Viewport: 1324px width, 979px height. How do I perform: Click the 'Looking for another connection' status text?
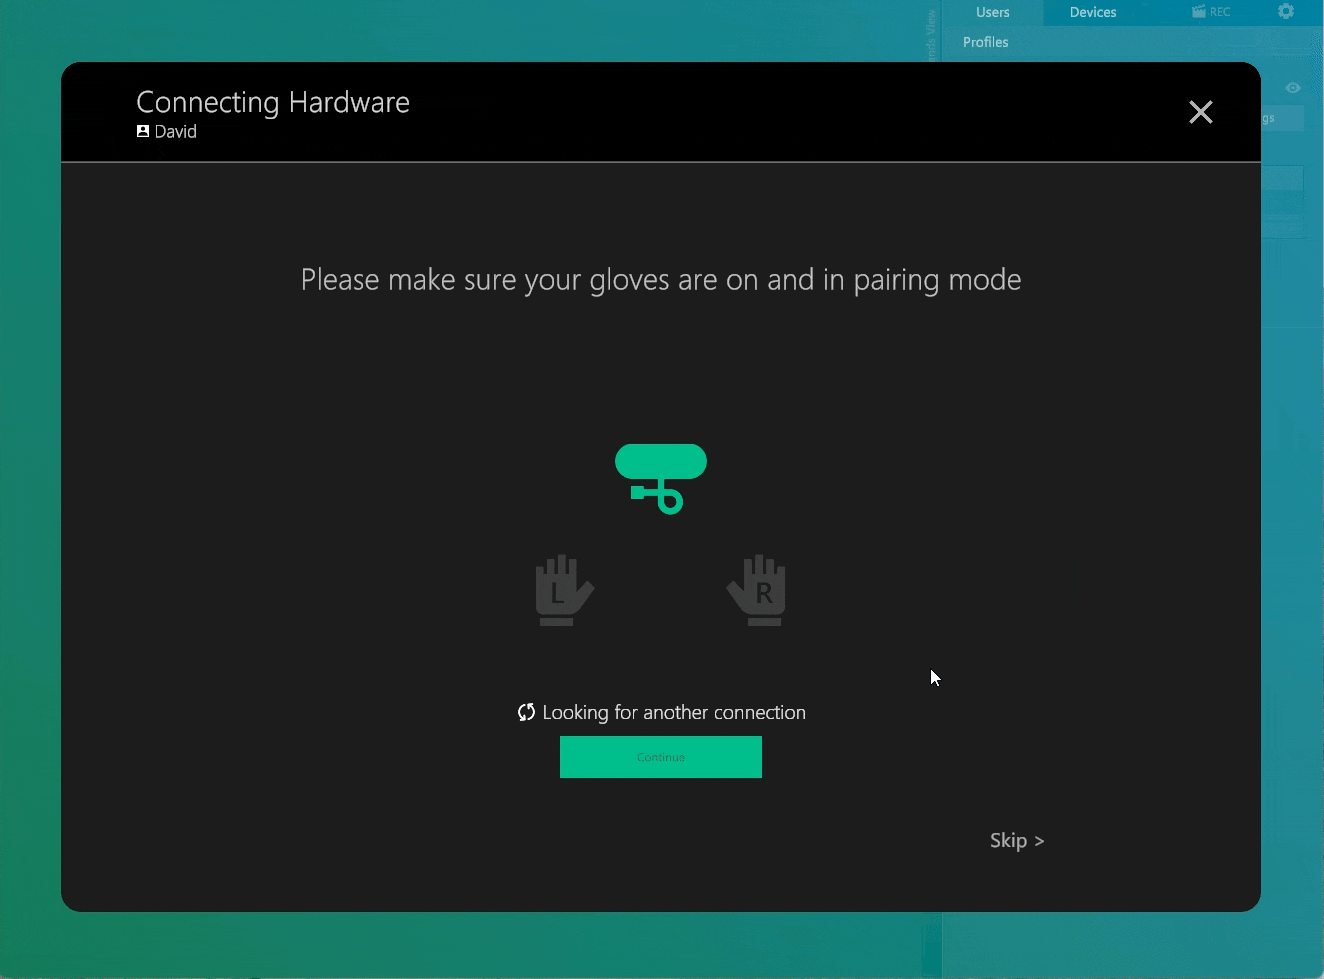[674, 712]
